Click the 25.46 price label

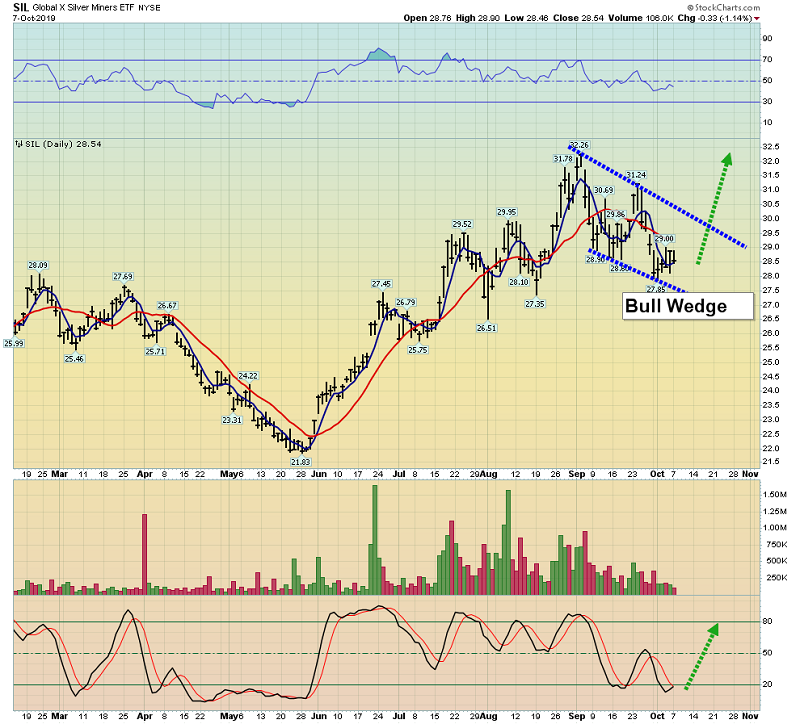74,358
